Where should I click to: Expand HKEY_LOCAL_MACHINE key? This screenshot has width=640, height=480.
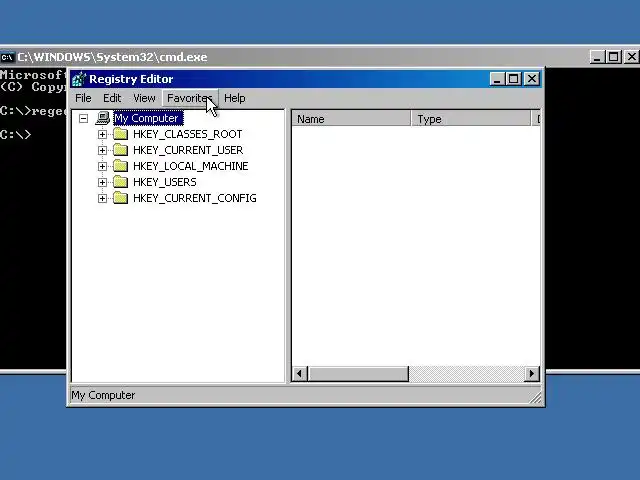click(x=102, y=166)
